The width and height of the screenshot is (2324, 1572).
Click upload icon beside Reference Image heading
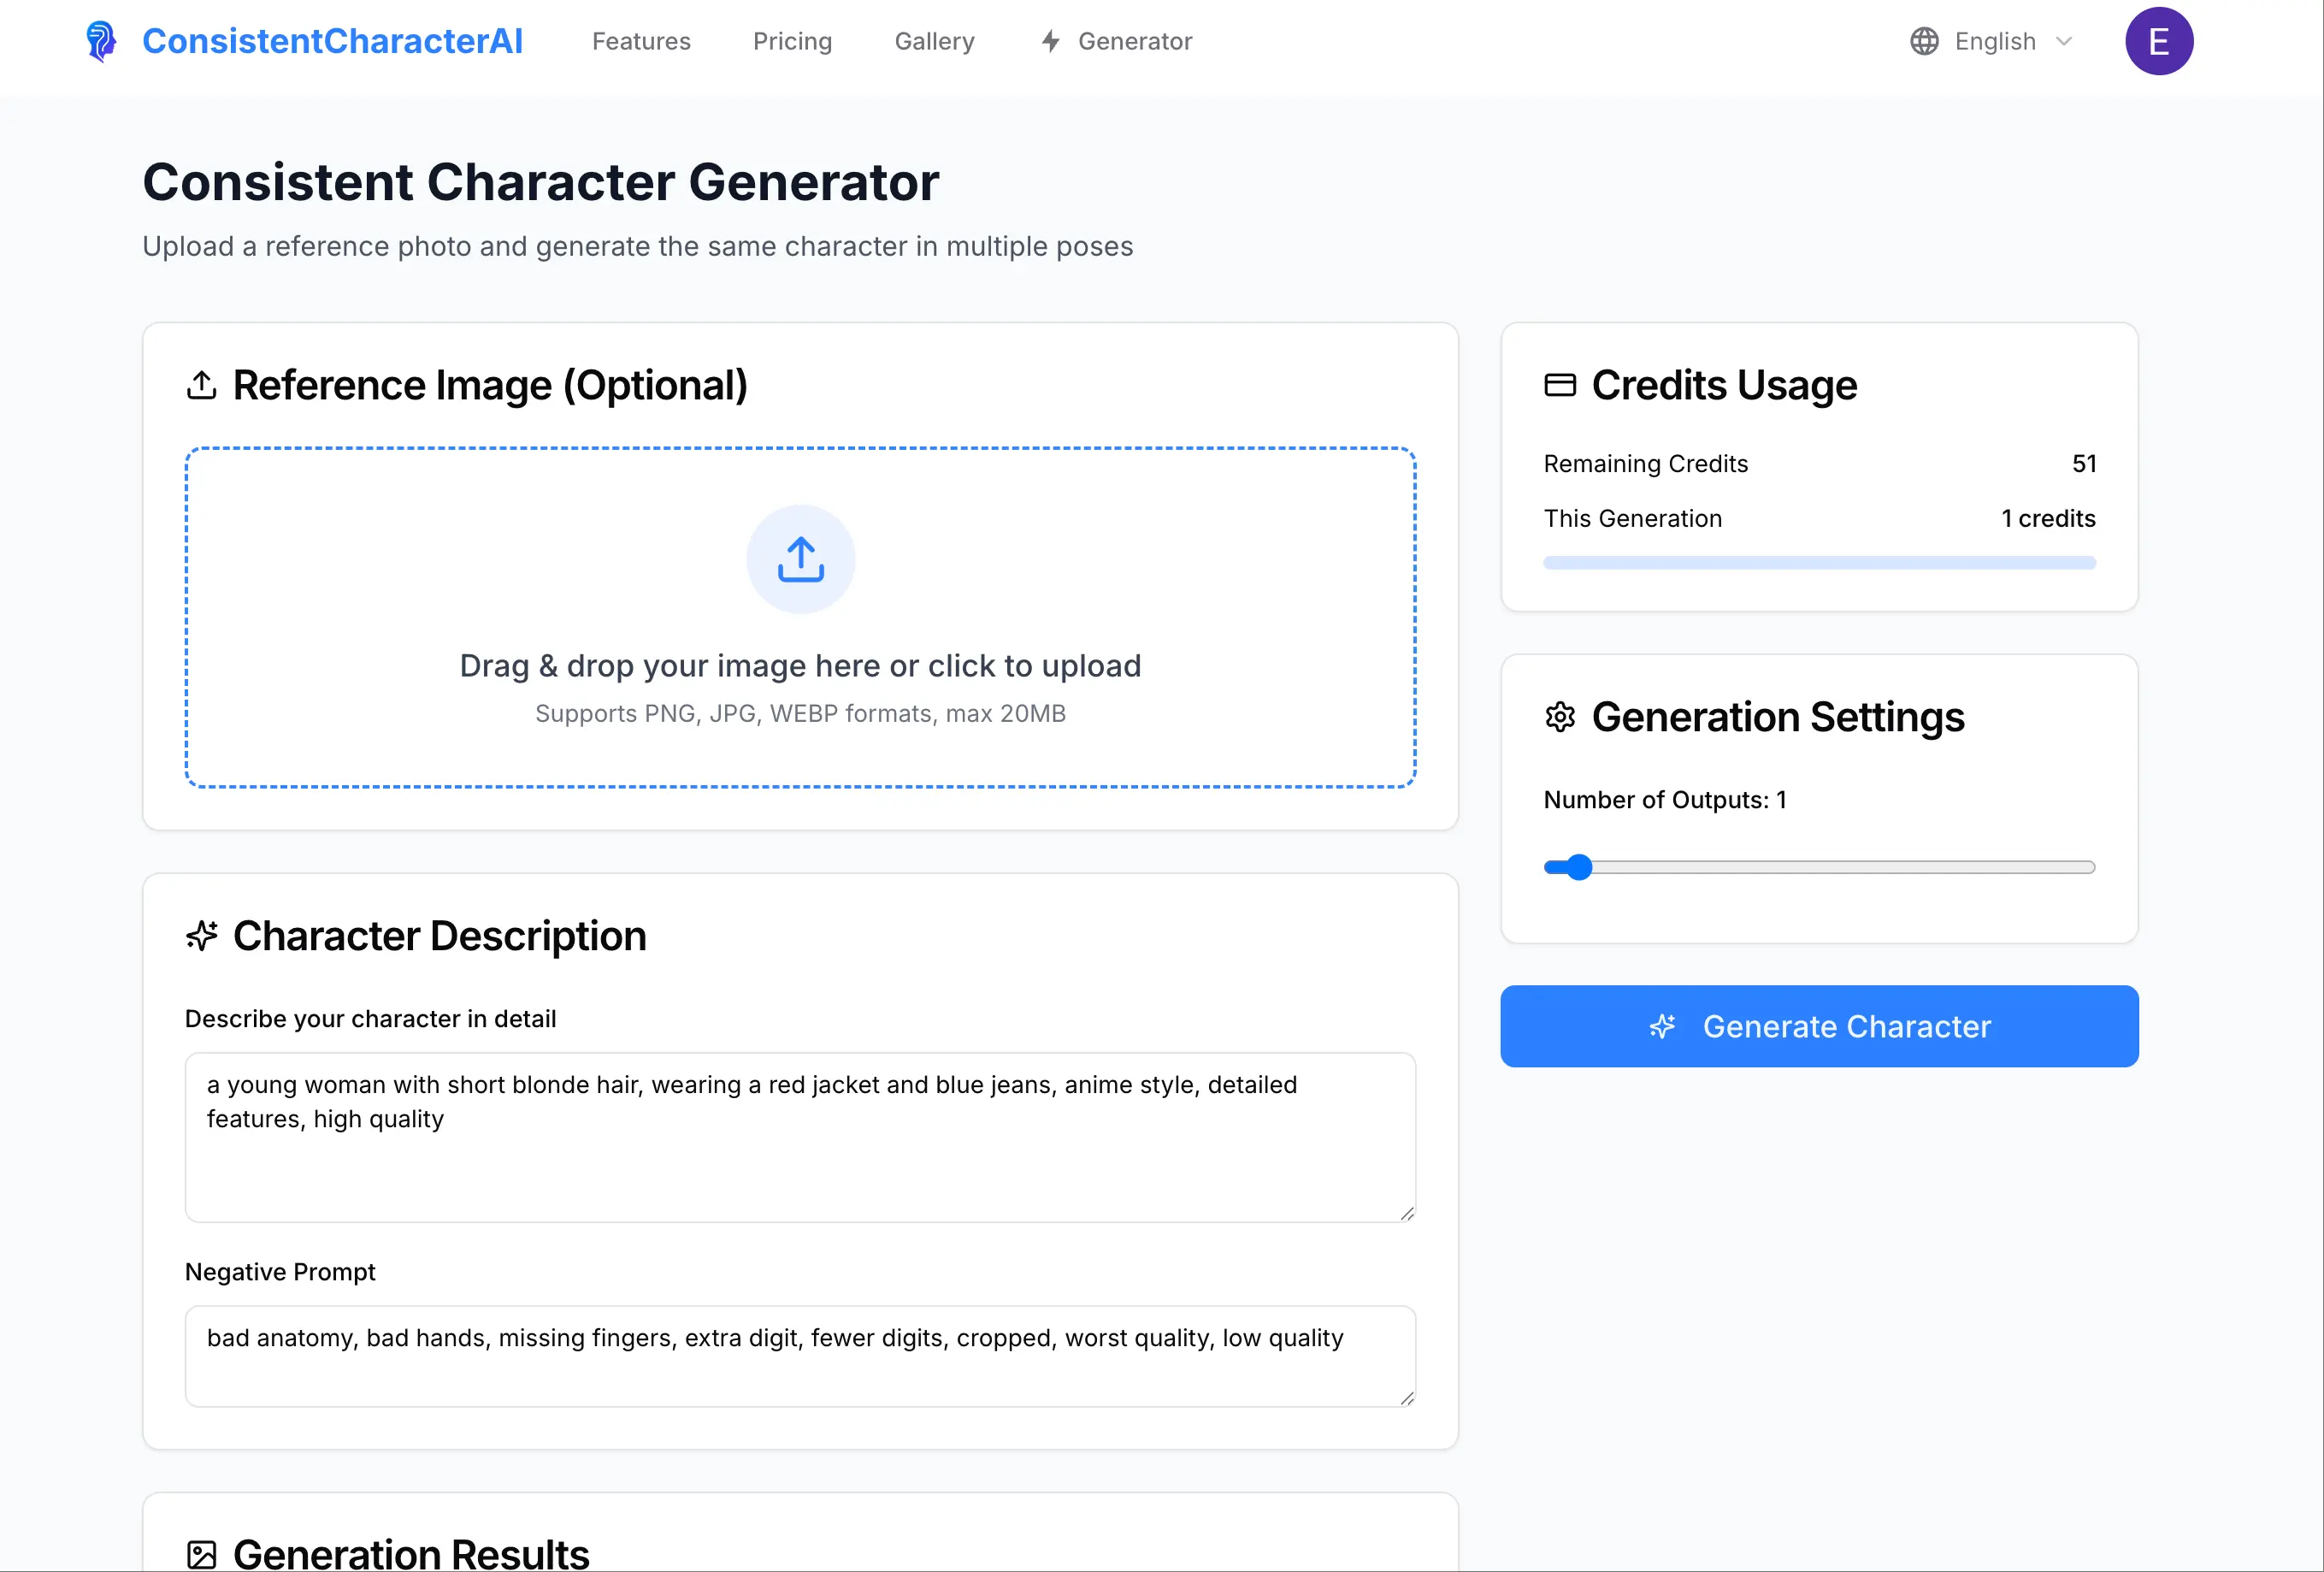coord(202,385)
